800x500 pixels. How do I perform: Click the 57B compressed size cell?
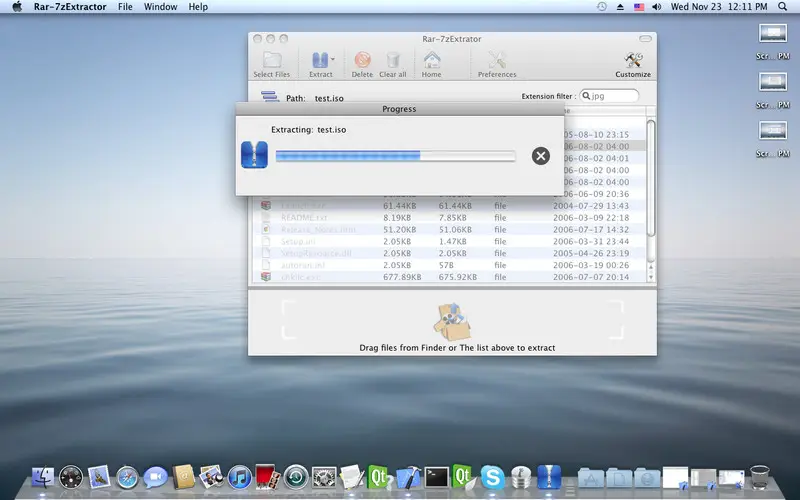pos(446,265)
